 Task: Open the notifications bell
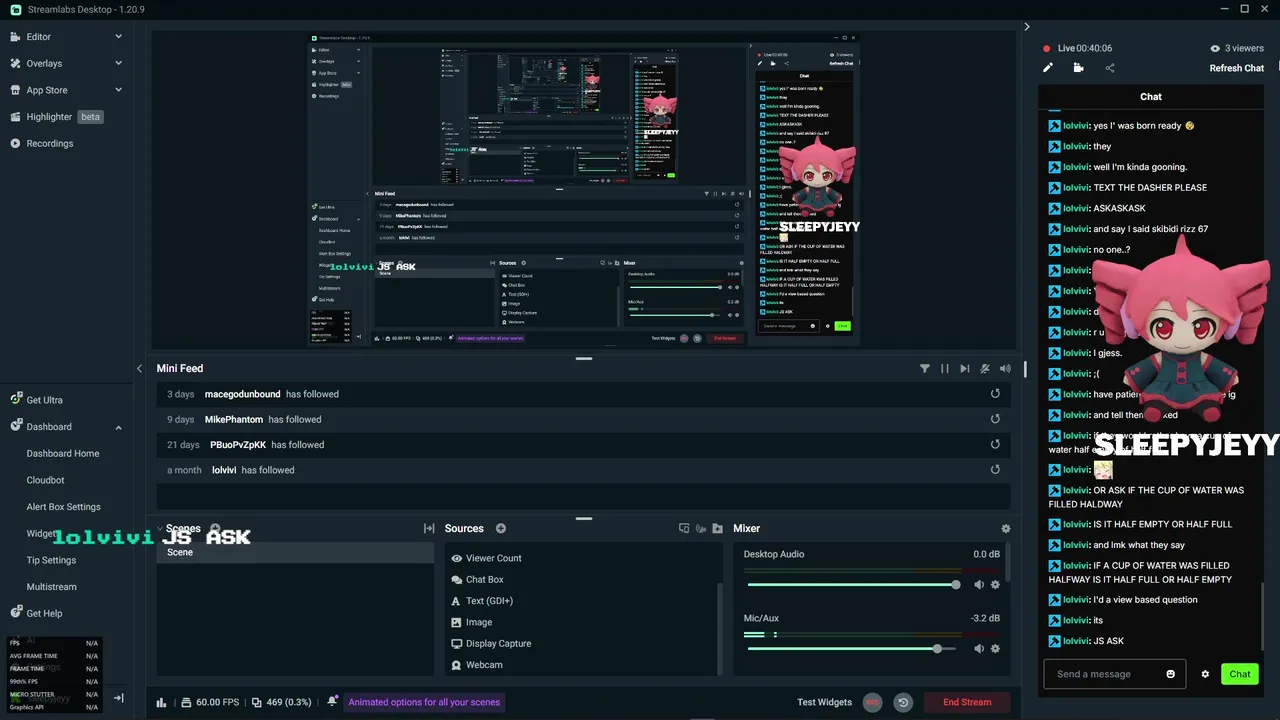point(332,702)
